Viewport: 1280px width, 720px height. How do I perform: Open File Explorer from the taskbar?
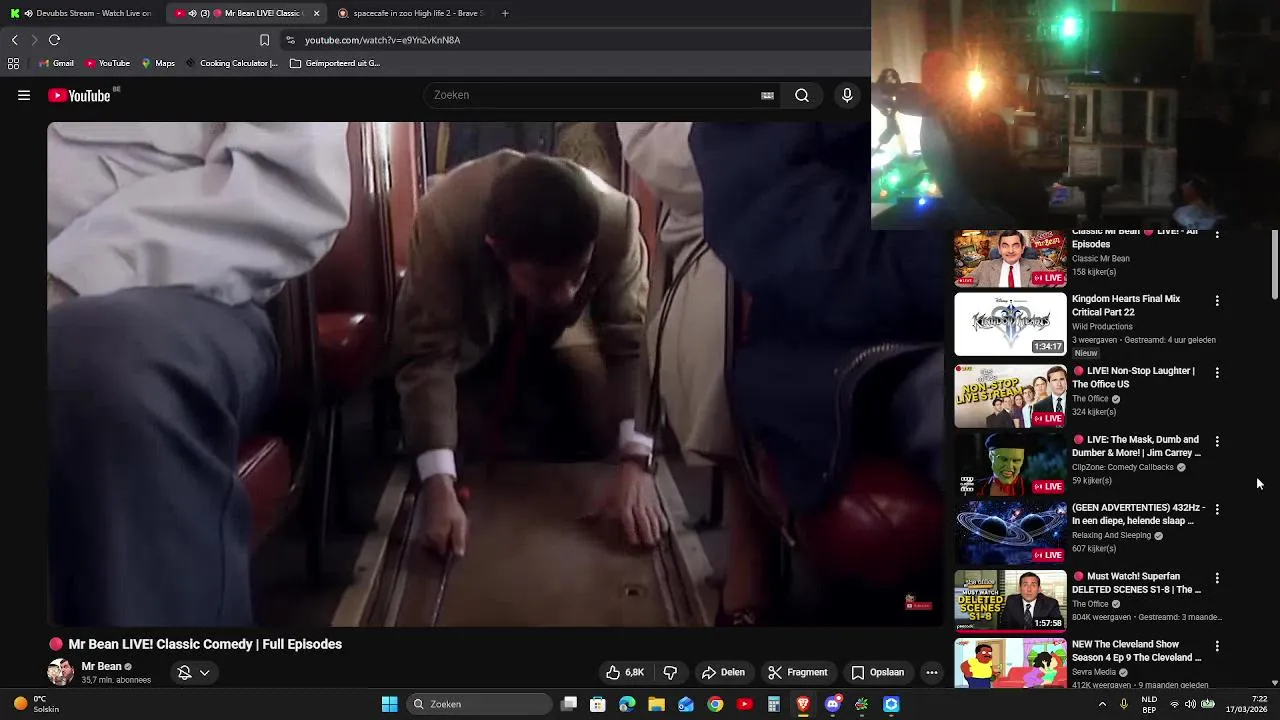click(x=656, y=704)
